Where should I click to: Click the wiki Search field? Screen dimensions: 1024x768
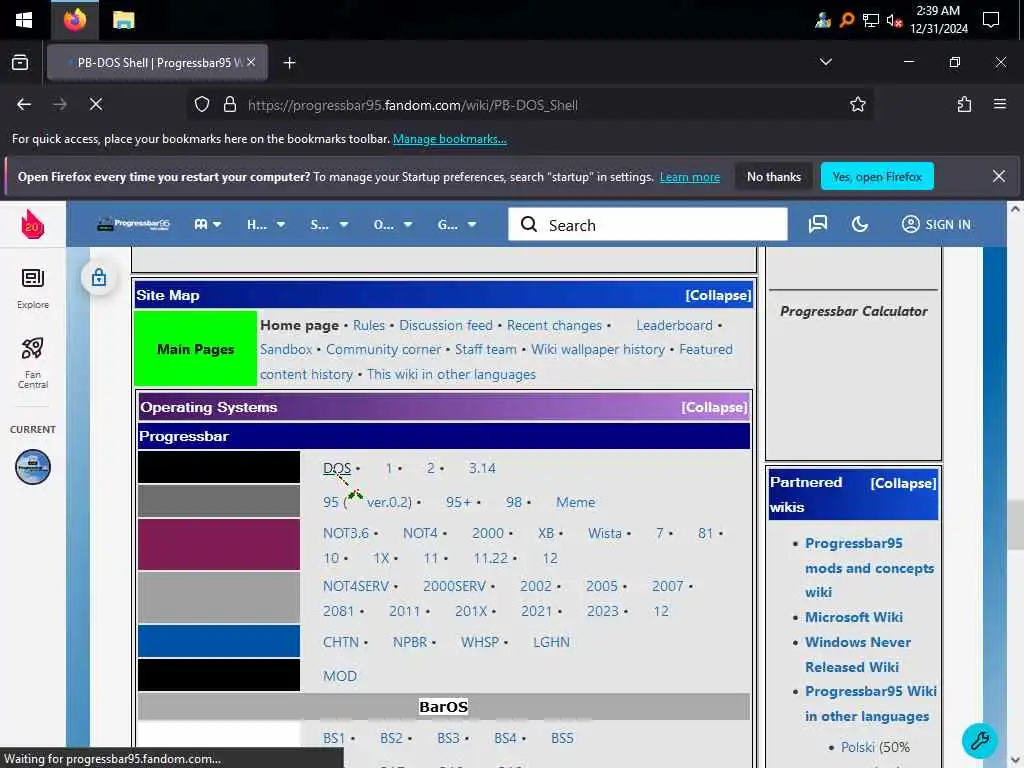click(x=648, y=225)
